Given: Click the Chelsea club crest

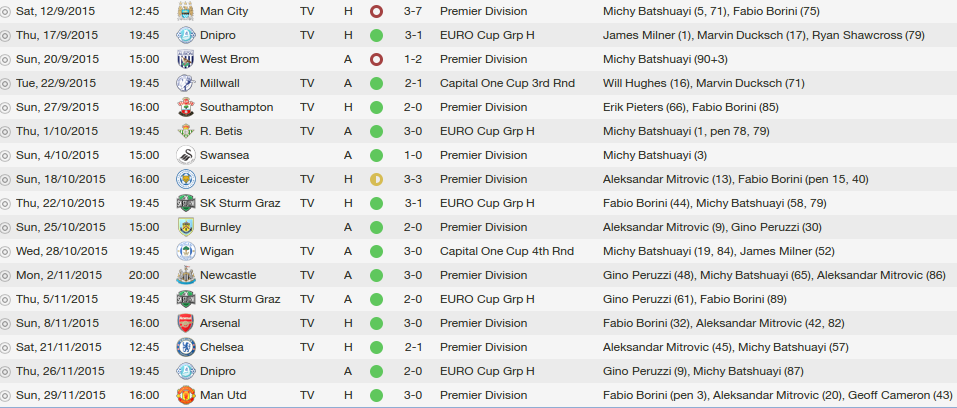Looking at the screenshot, I should 186,347.
